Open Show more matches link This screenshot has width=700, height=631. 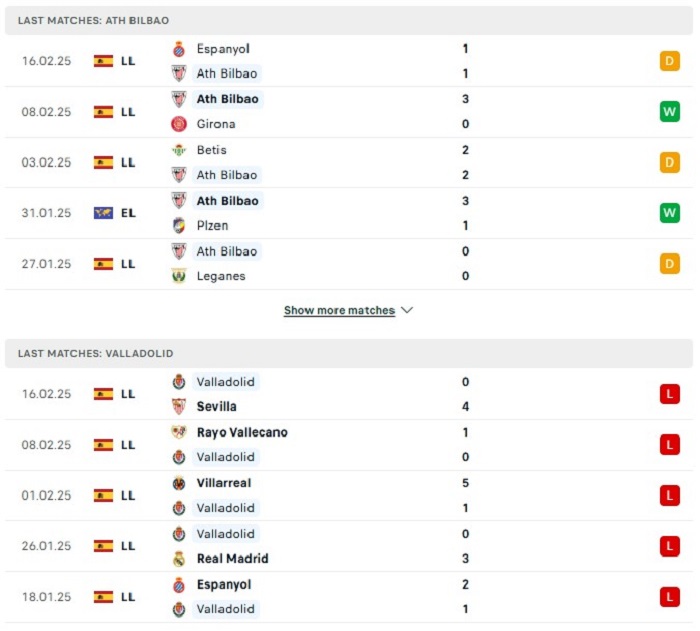coord(339,310)
